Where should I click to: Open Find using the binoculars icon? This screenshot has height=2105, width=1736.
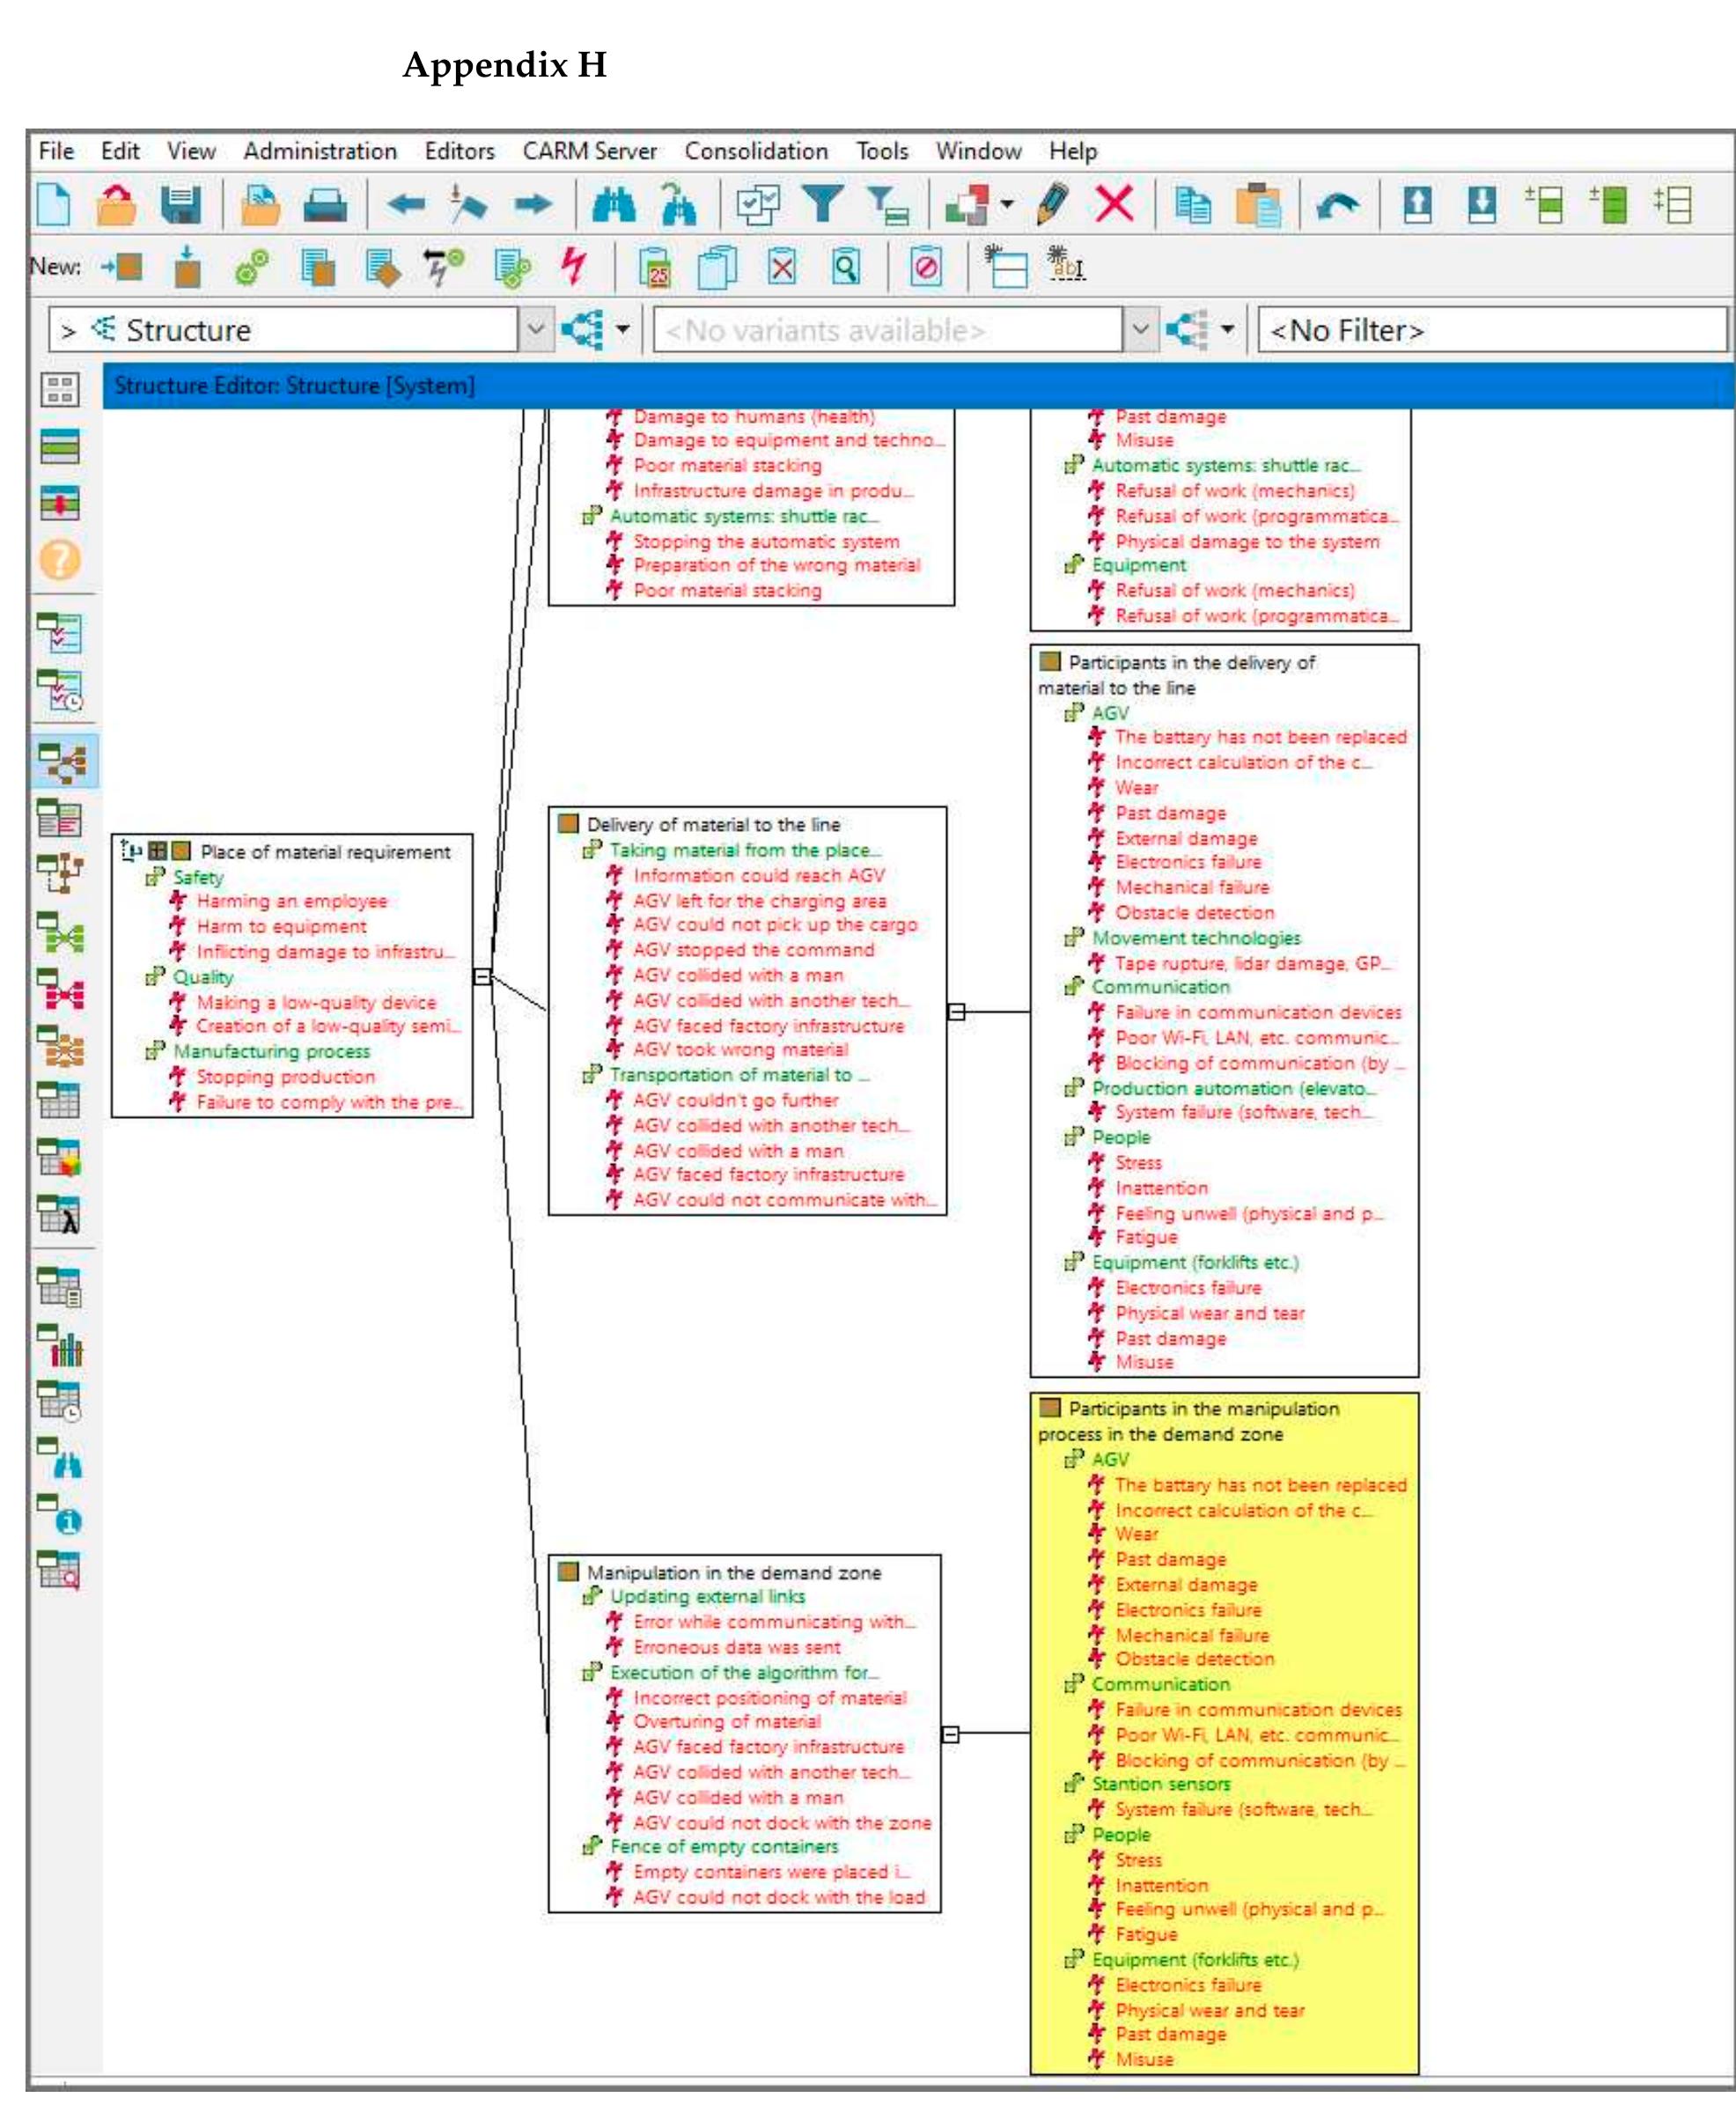(615, 203)
